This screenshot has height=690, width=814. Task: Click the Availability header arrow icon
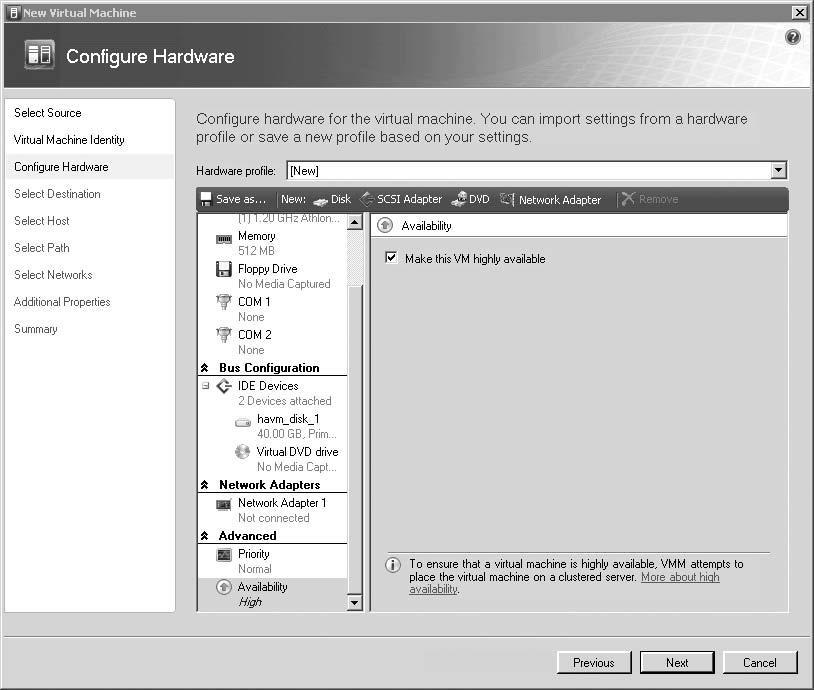pos(385,226)
